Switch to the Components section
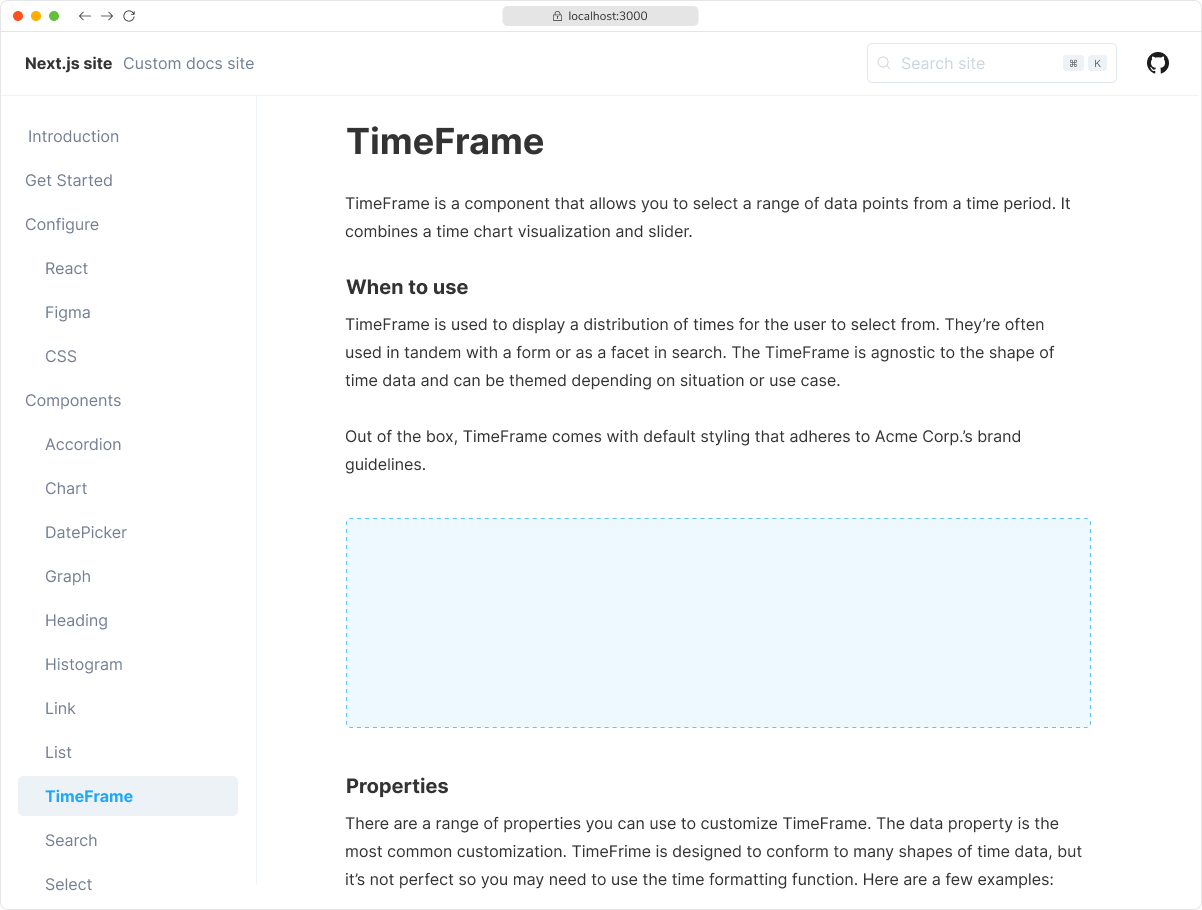This screenshot has width=1202, height=910. pyautogui.click(x=73, y=400)
